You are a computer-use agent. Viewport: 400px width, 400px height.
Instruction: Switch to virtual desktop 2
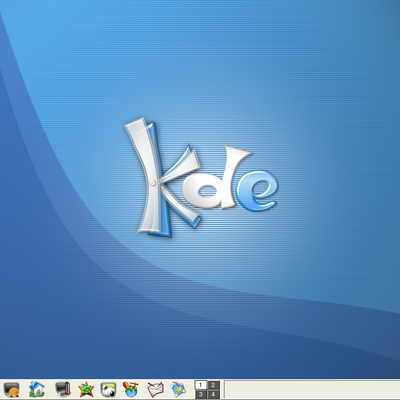tap(213, 385)
